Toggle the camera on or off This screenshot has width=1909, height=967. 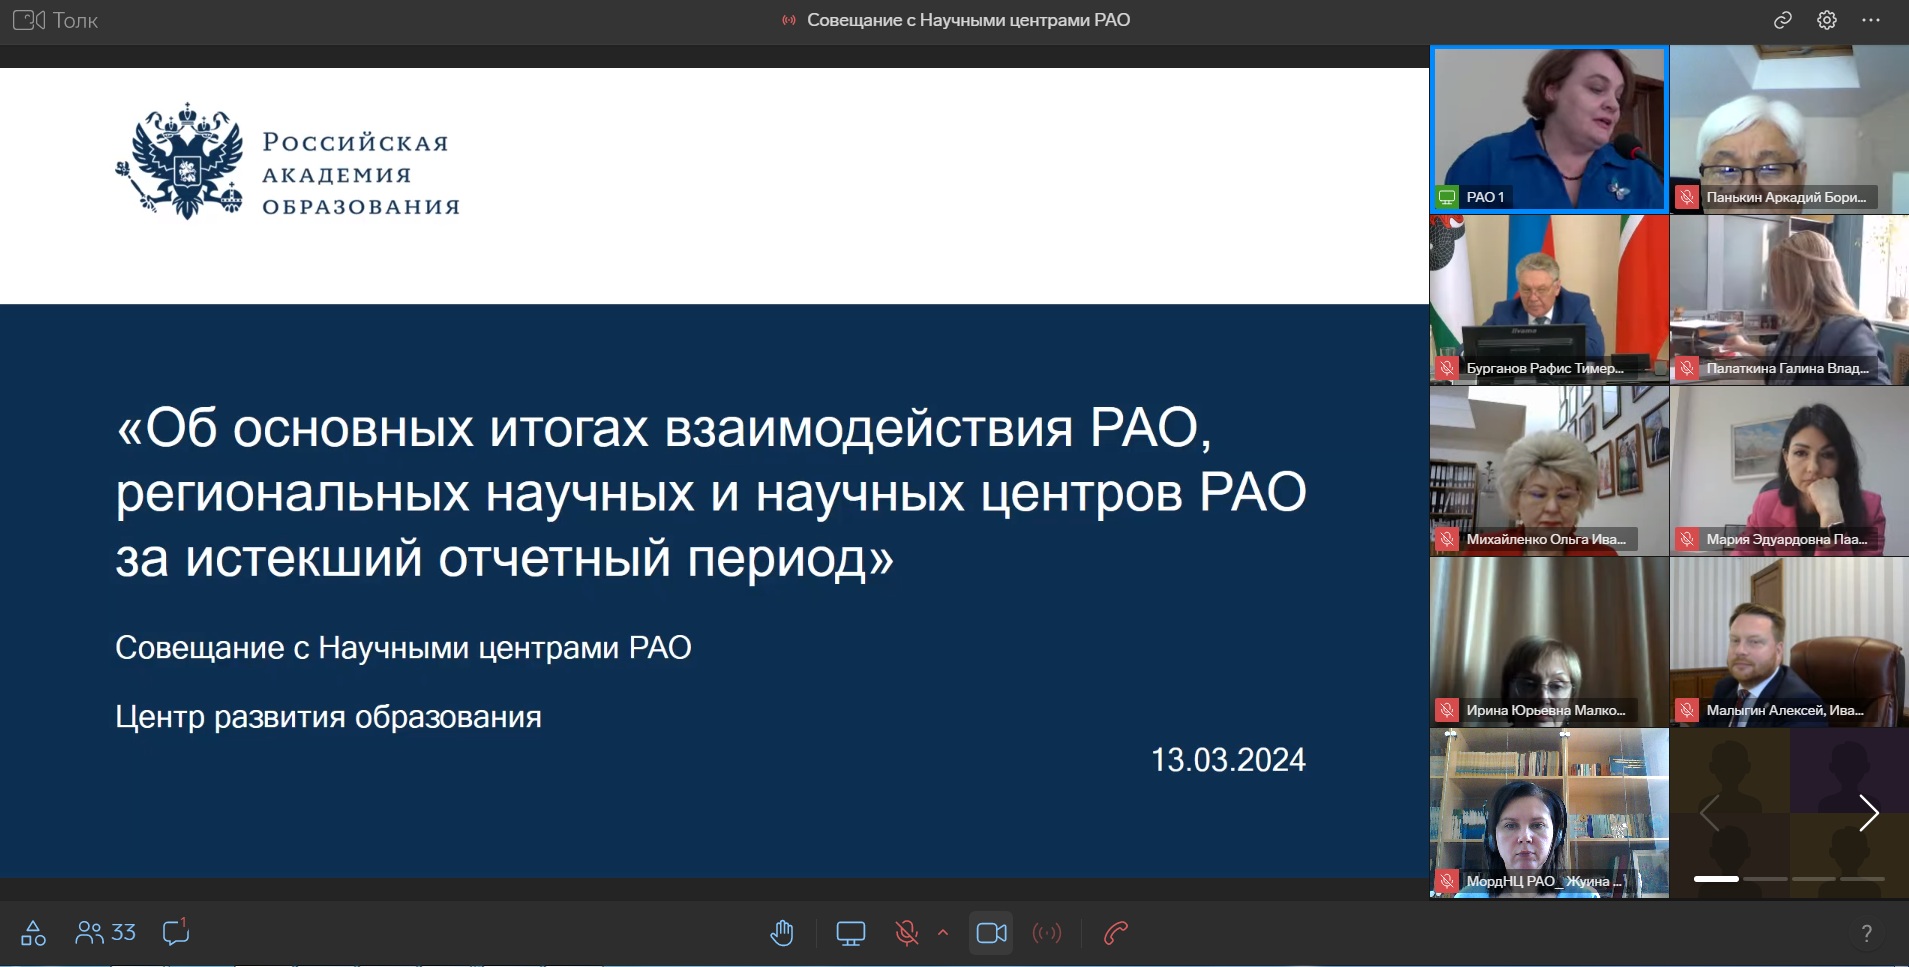[991, 933]
